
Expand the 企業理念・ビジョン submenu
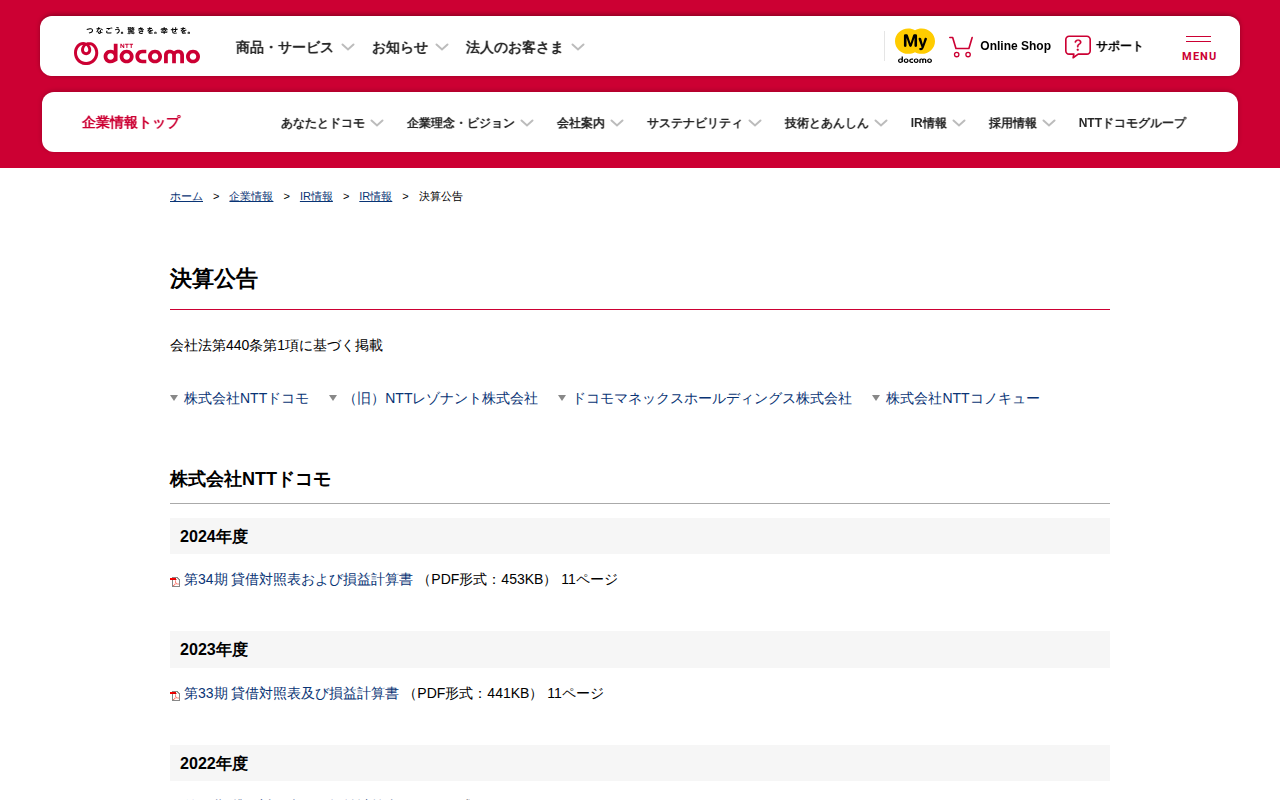pyautogui.click(x=470, y=123)
